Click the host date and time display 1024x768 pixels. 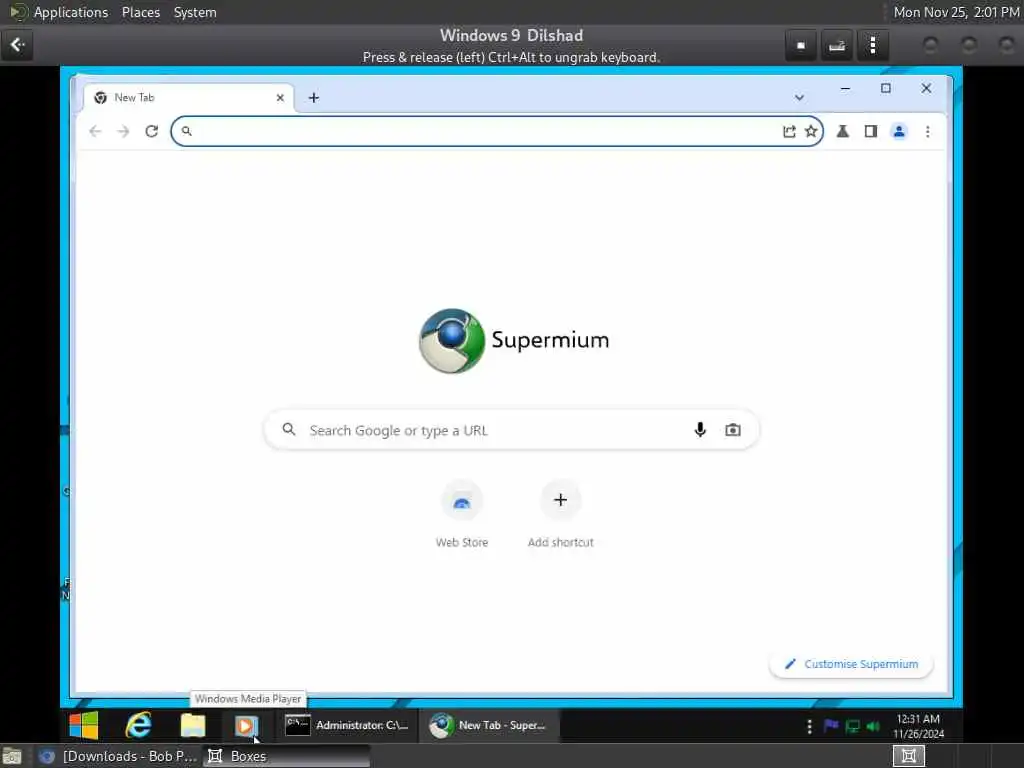(955, 12)
